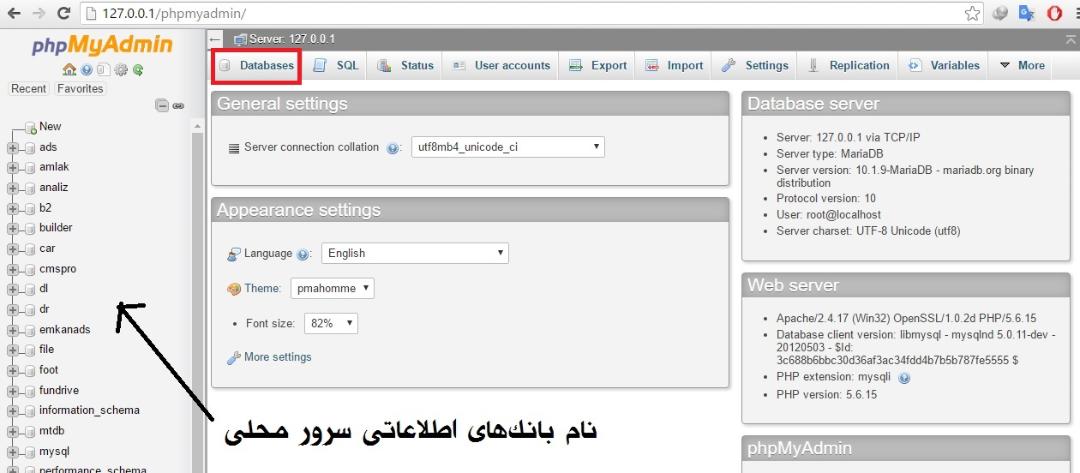Screen dimensions: 1080x473
Task: Open the Export tab
Action: 598,65
